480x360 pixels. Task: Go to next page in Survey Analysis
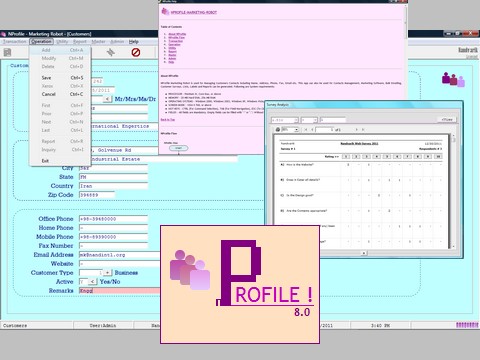356,129
